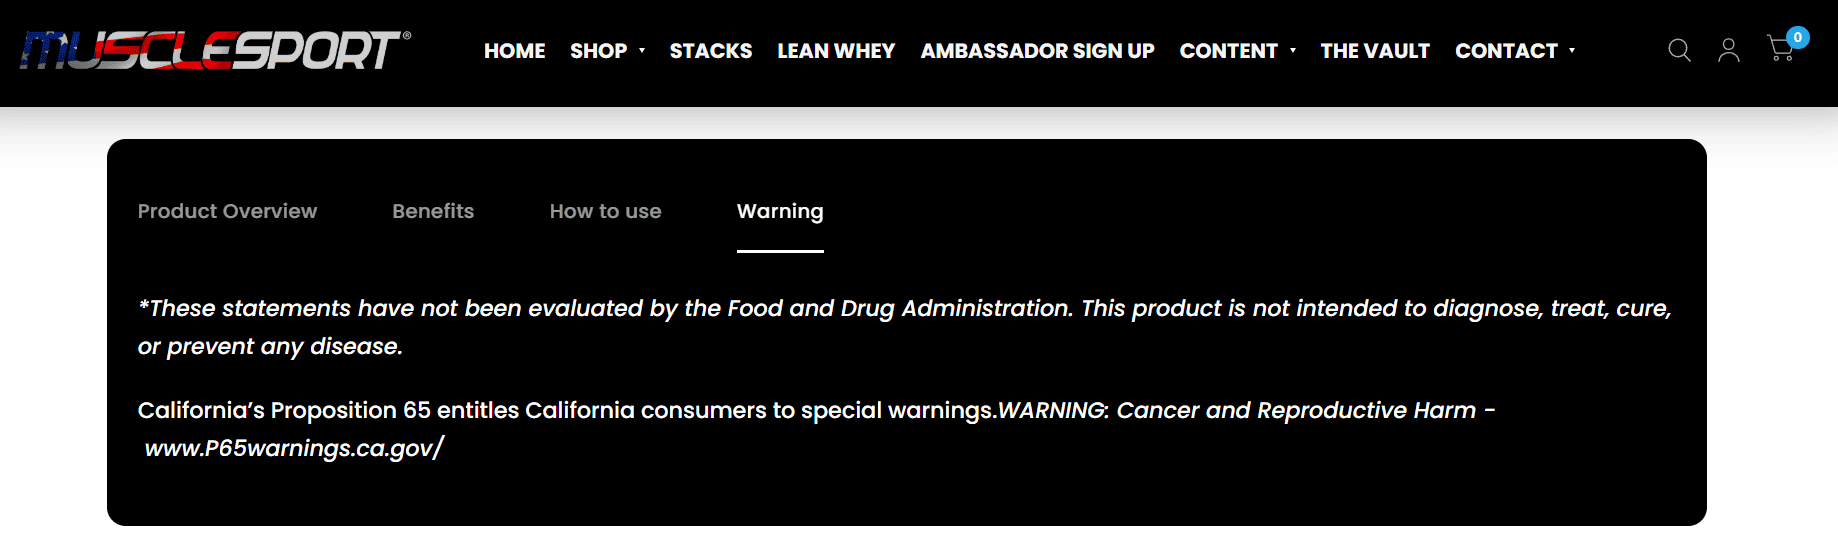
Task: Click the user account icon
Action: pos(1729,50)
